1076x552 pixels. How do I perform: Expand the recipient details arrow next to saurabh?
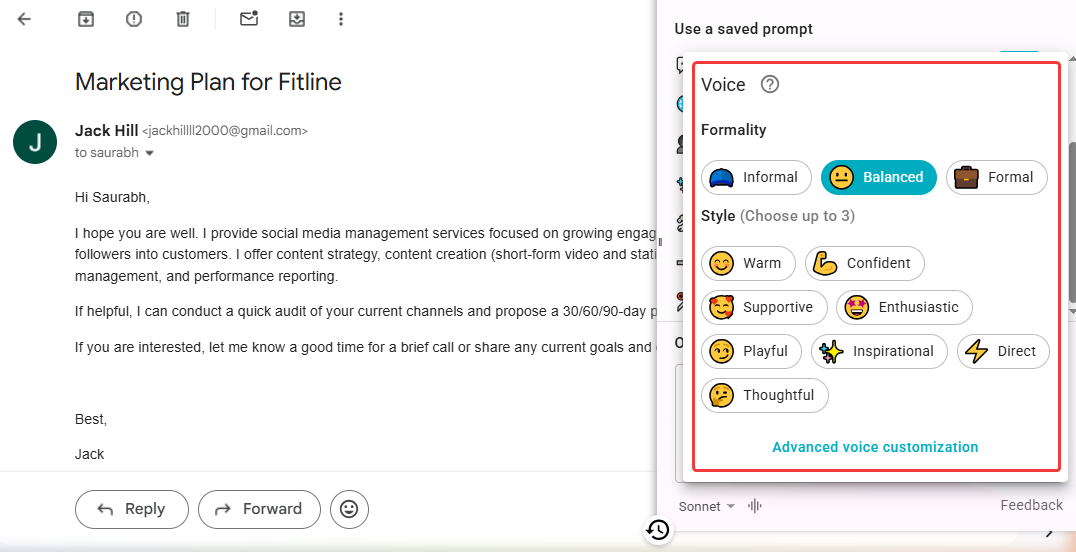pyautogui.click(x=150, y=153)
